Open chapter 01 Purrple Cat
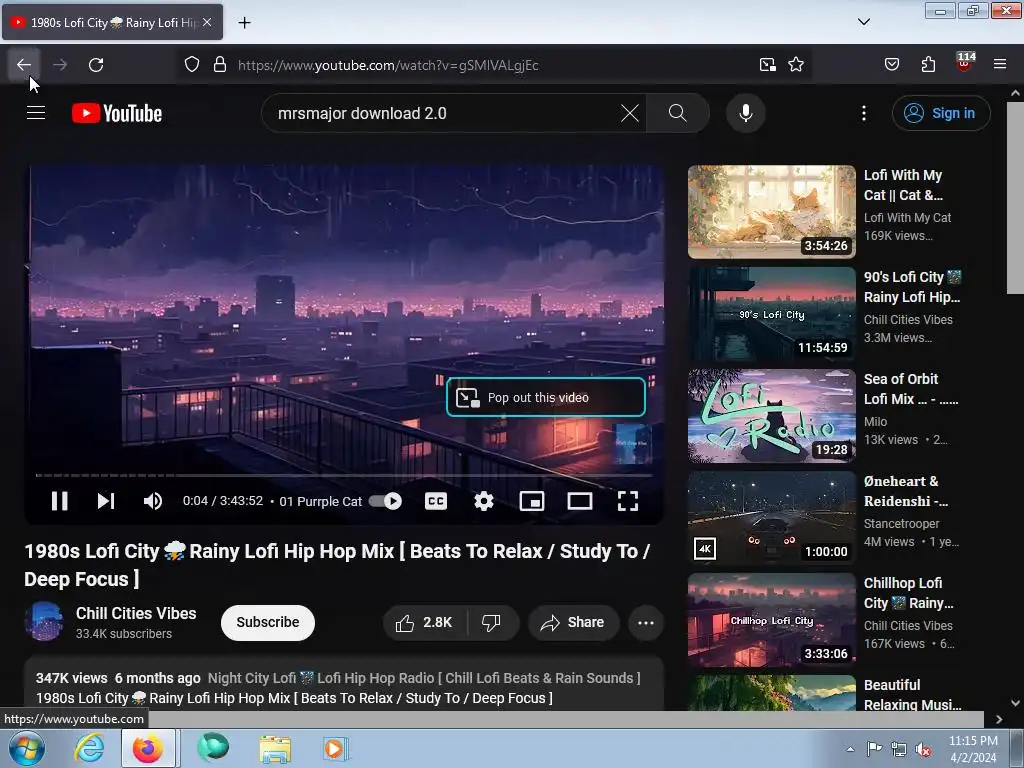 (320, 501)
